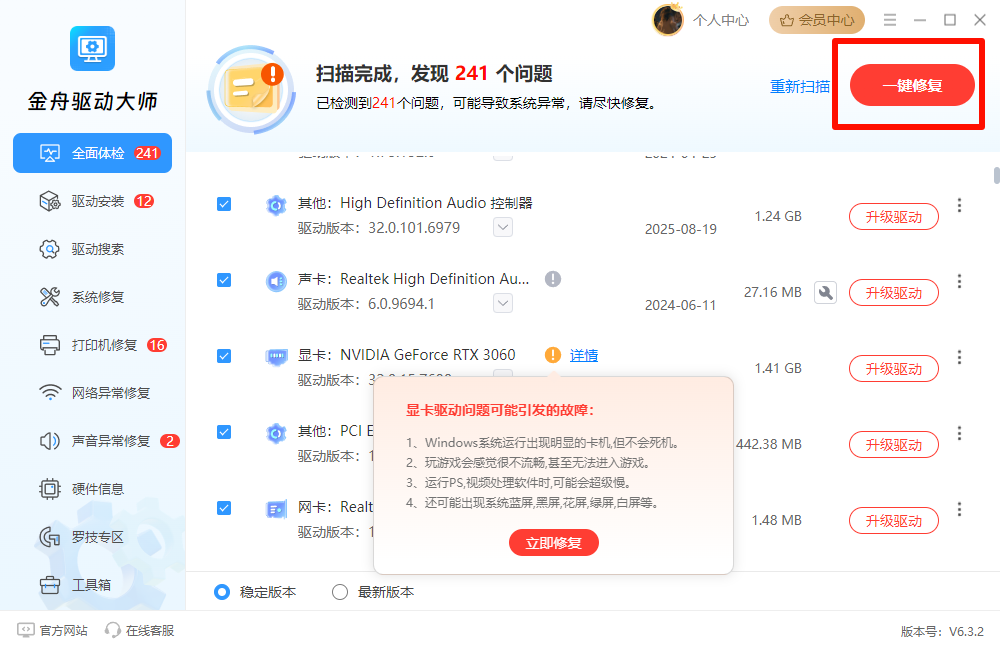Click the Realtek sound card speaker icon
Screen dimensions: 1000x650
(x=276, y=281)
